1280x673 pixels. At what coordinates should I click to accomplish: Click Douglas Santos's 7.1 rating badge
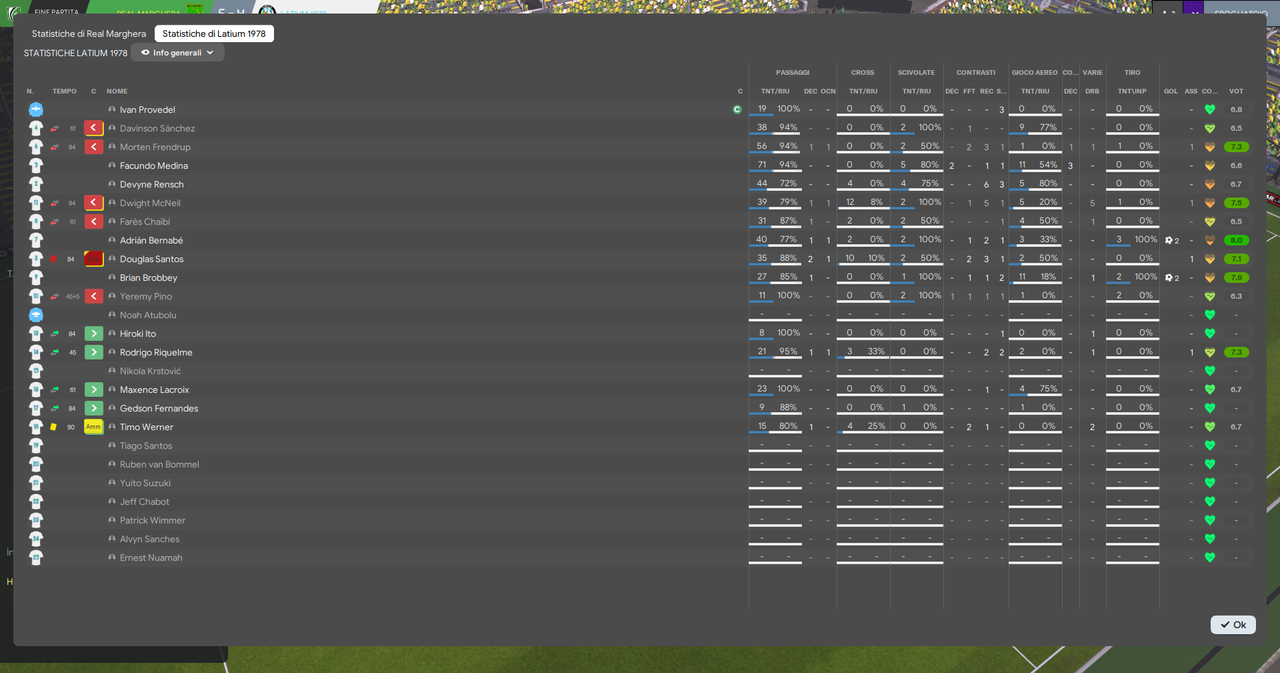(1237, 259)
